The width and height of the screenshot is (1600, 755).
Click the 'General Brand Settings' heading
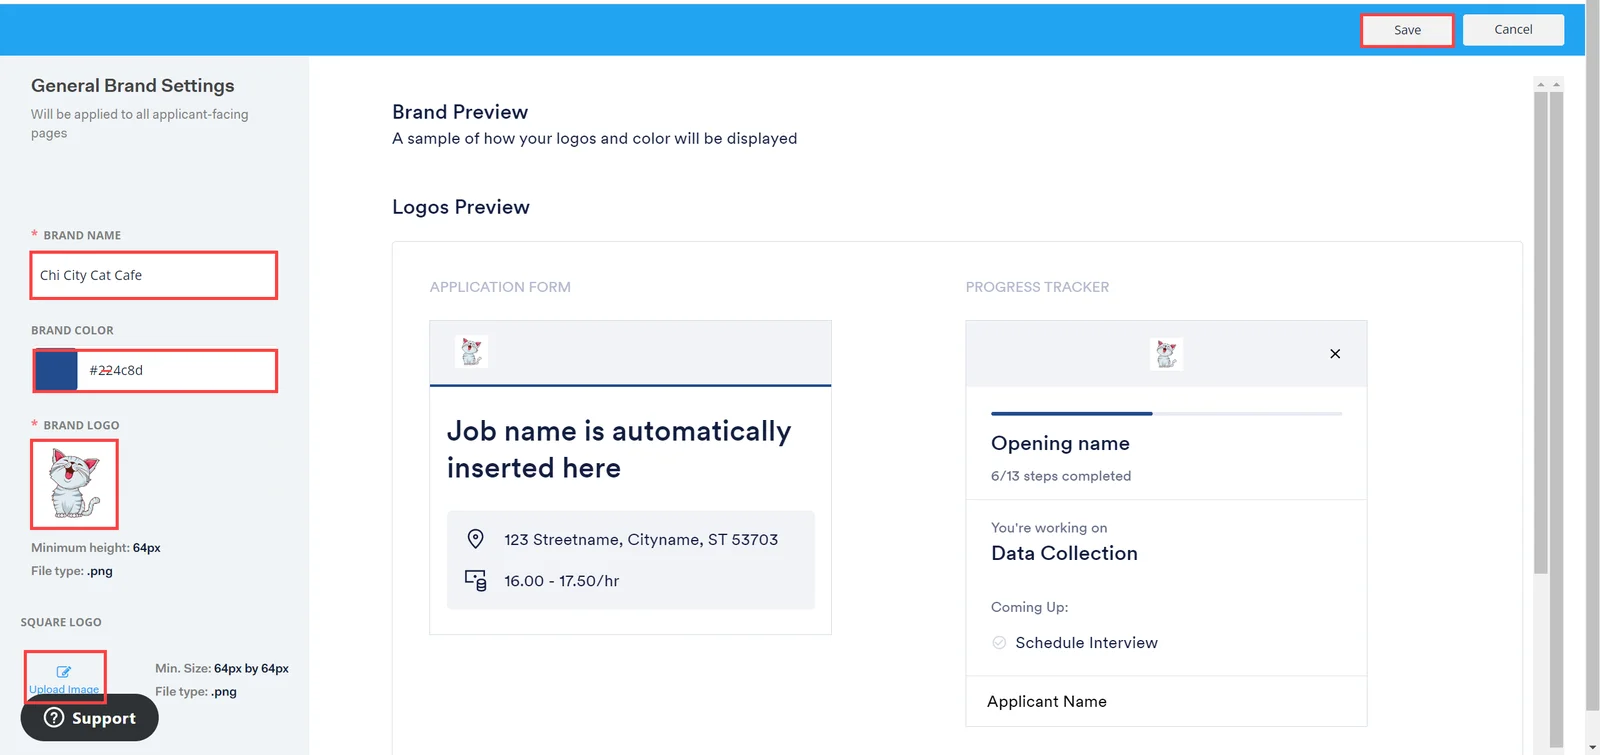133,86
